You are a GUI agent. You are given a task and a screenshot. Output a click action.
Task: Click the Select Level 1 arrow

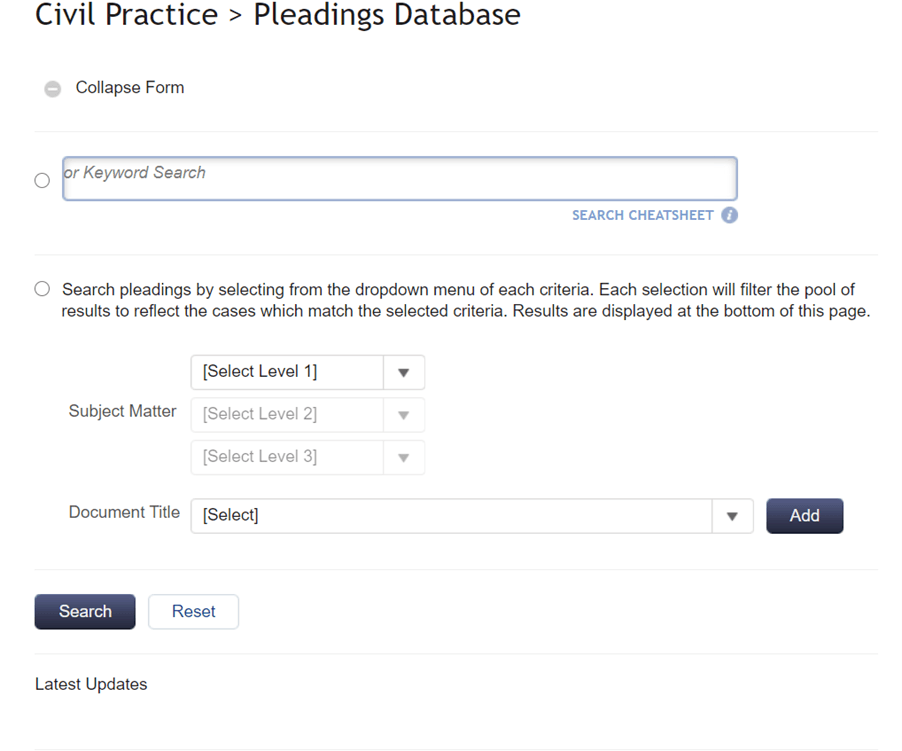tap(404, 373)
